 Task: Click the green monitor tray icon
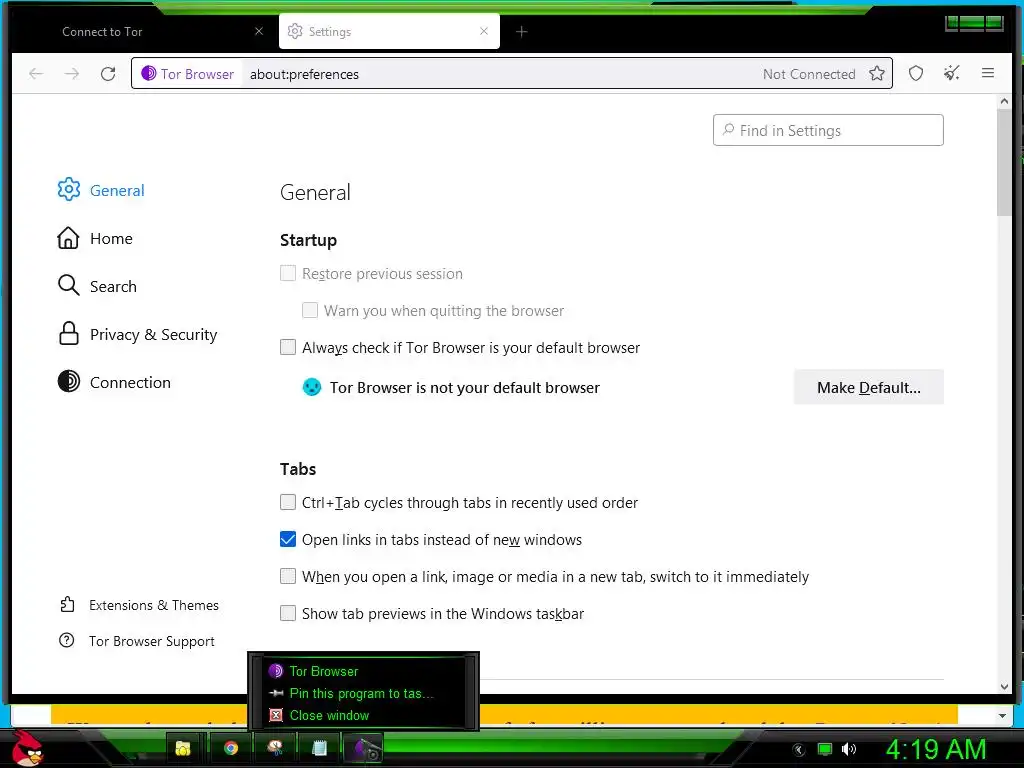coord(825,749)
